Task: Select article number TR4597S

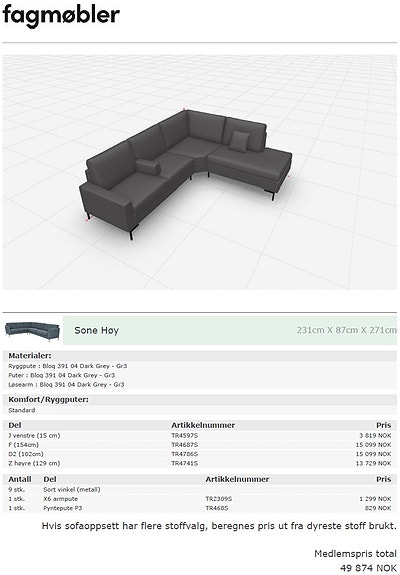Action: point(184,436)
